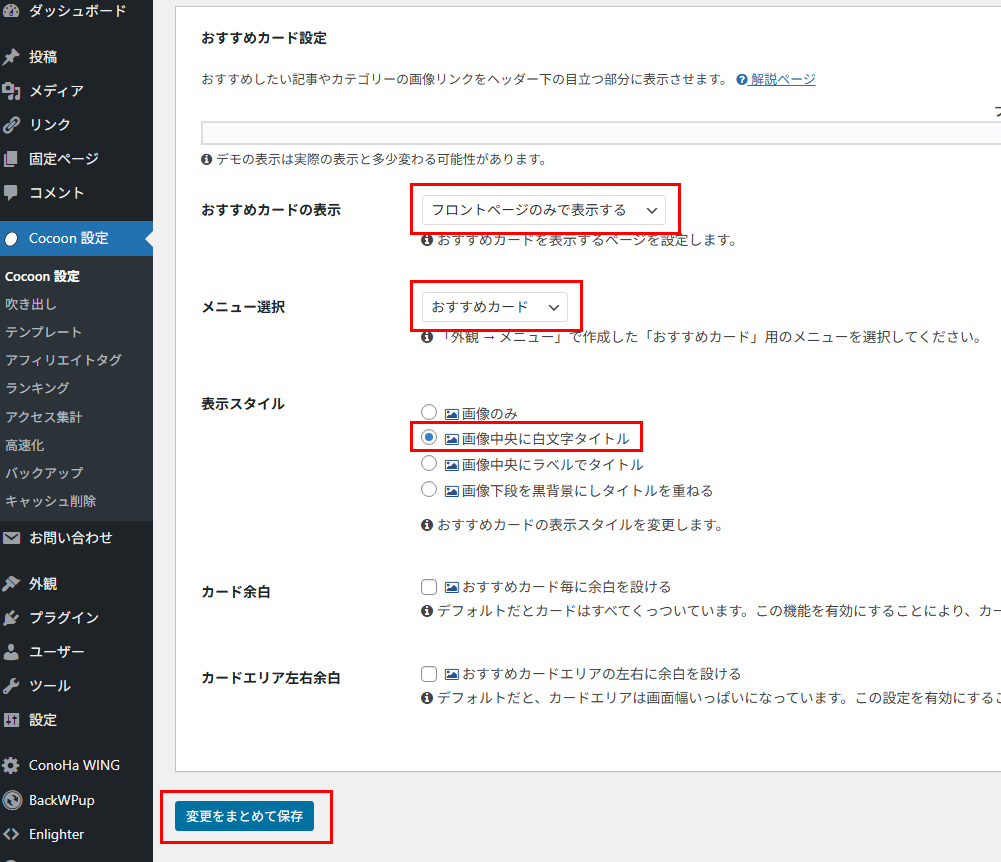Select the 画像のみ radio button
This screenshot has width=1001, height=862.
click(429, 412)
